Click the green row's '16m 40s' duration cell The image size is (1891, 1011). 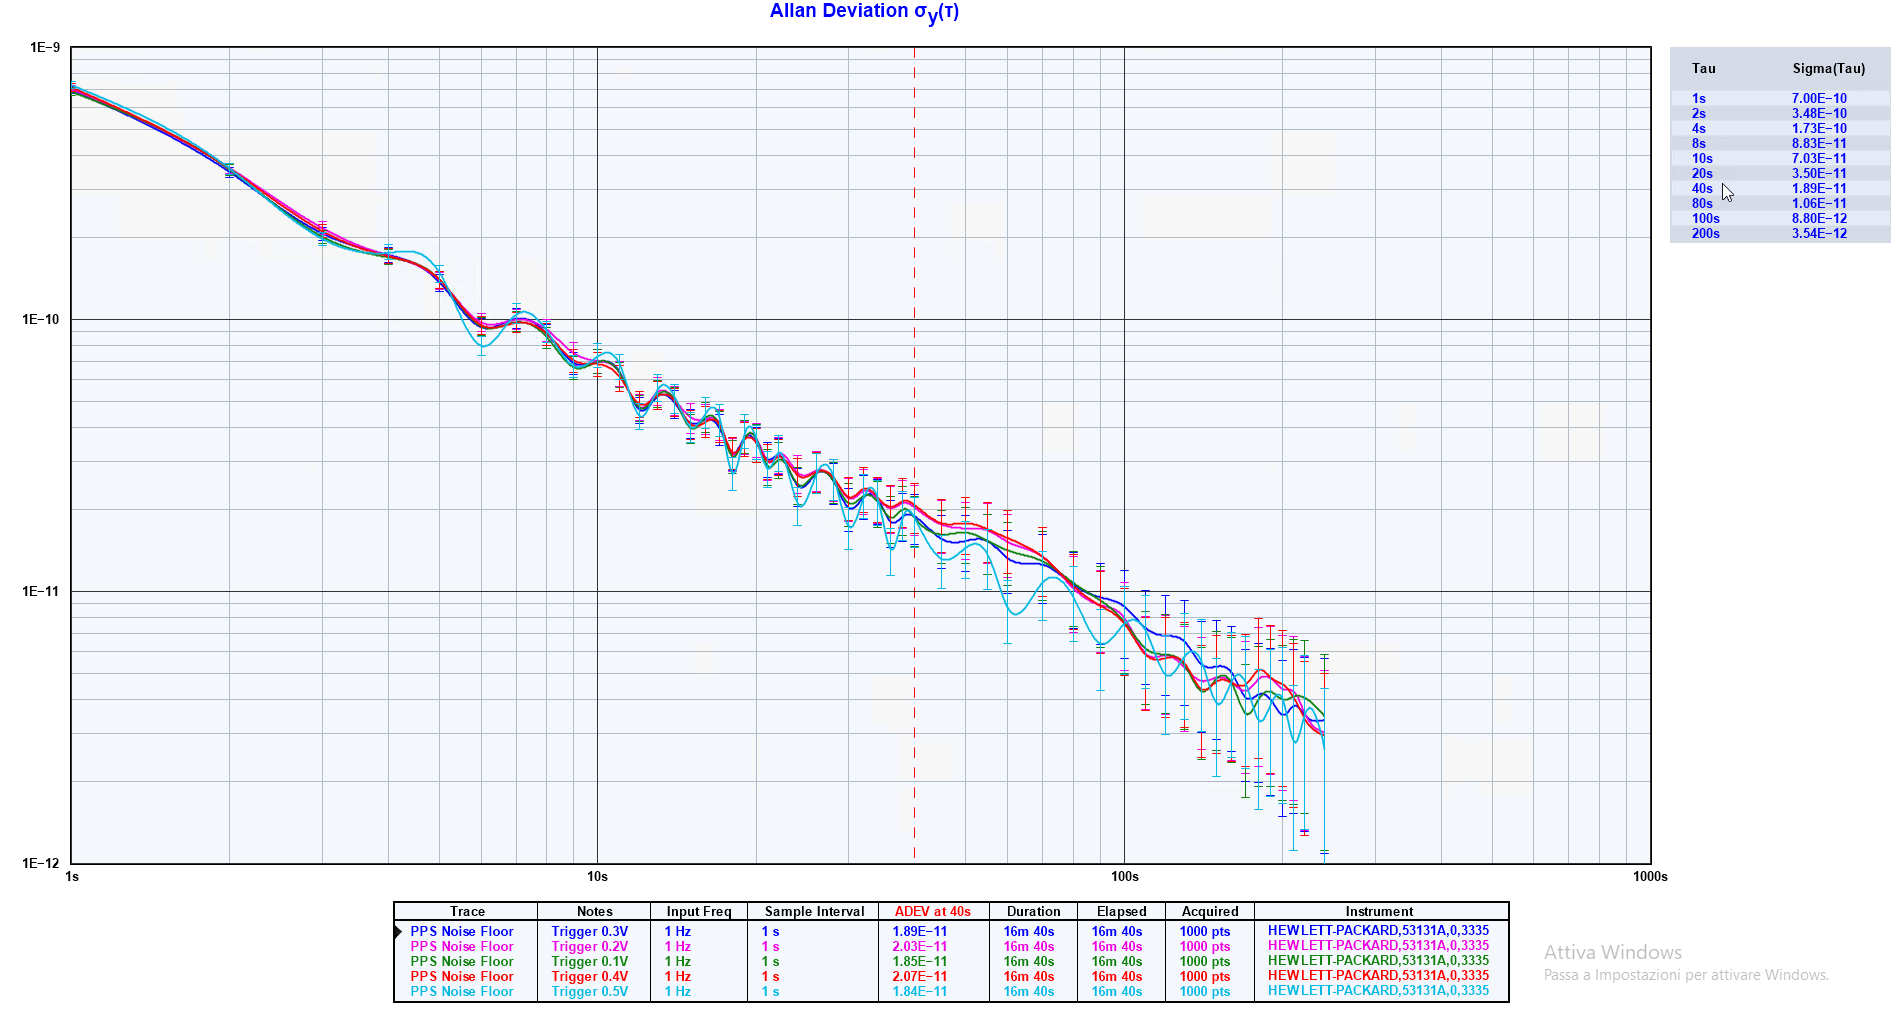1029,961
